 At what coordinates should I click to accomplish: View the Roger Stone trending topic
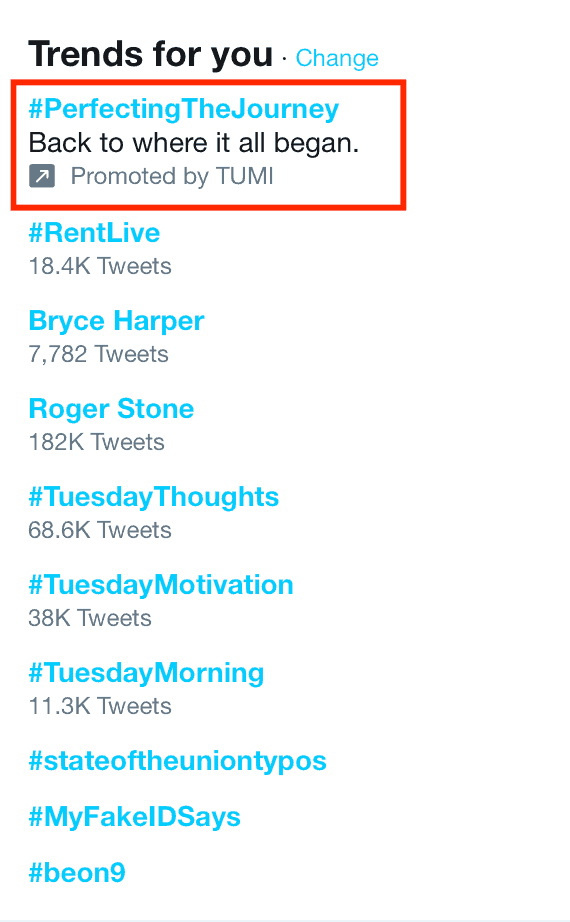tap(111, 409)
